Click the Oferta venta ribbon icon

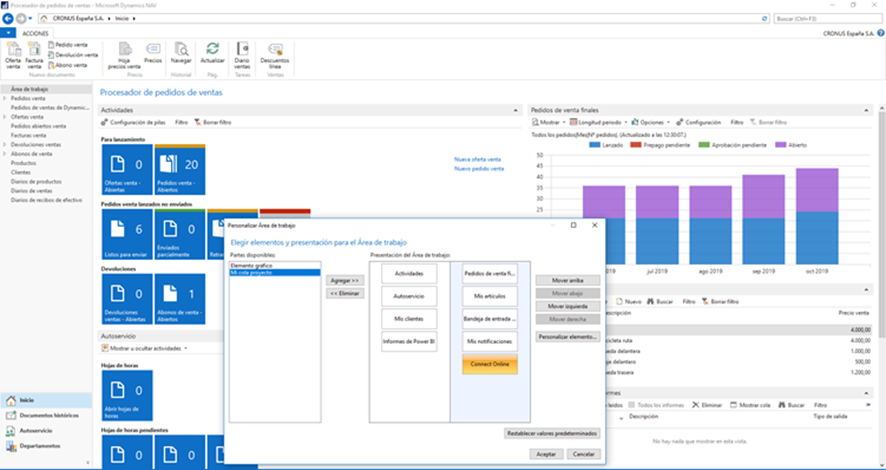click(x=13, y=55)
